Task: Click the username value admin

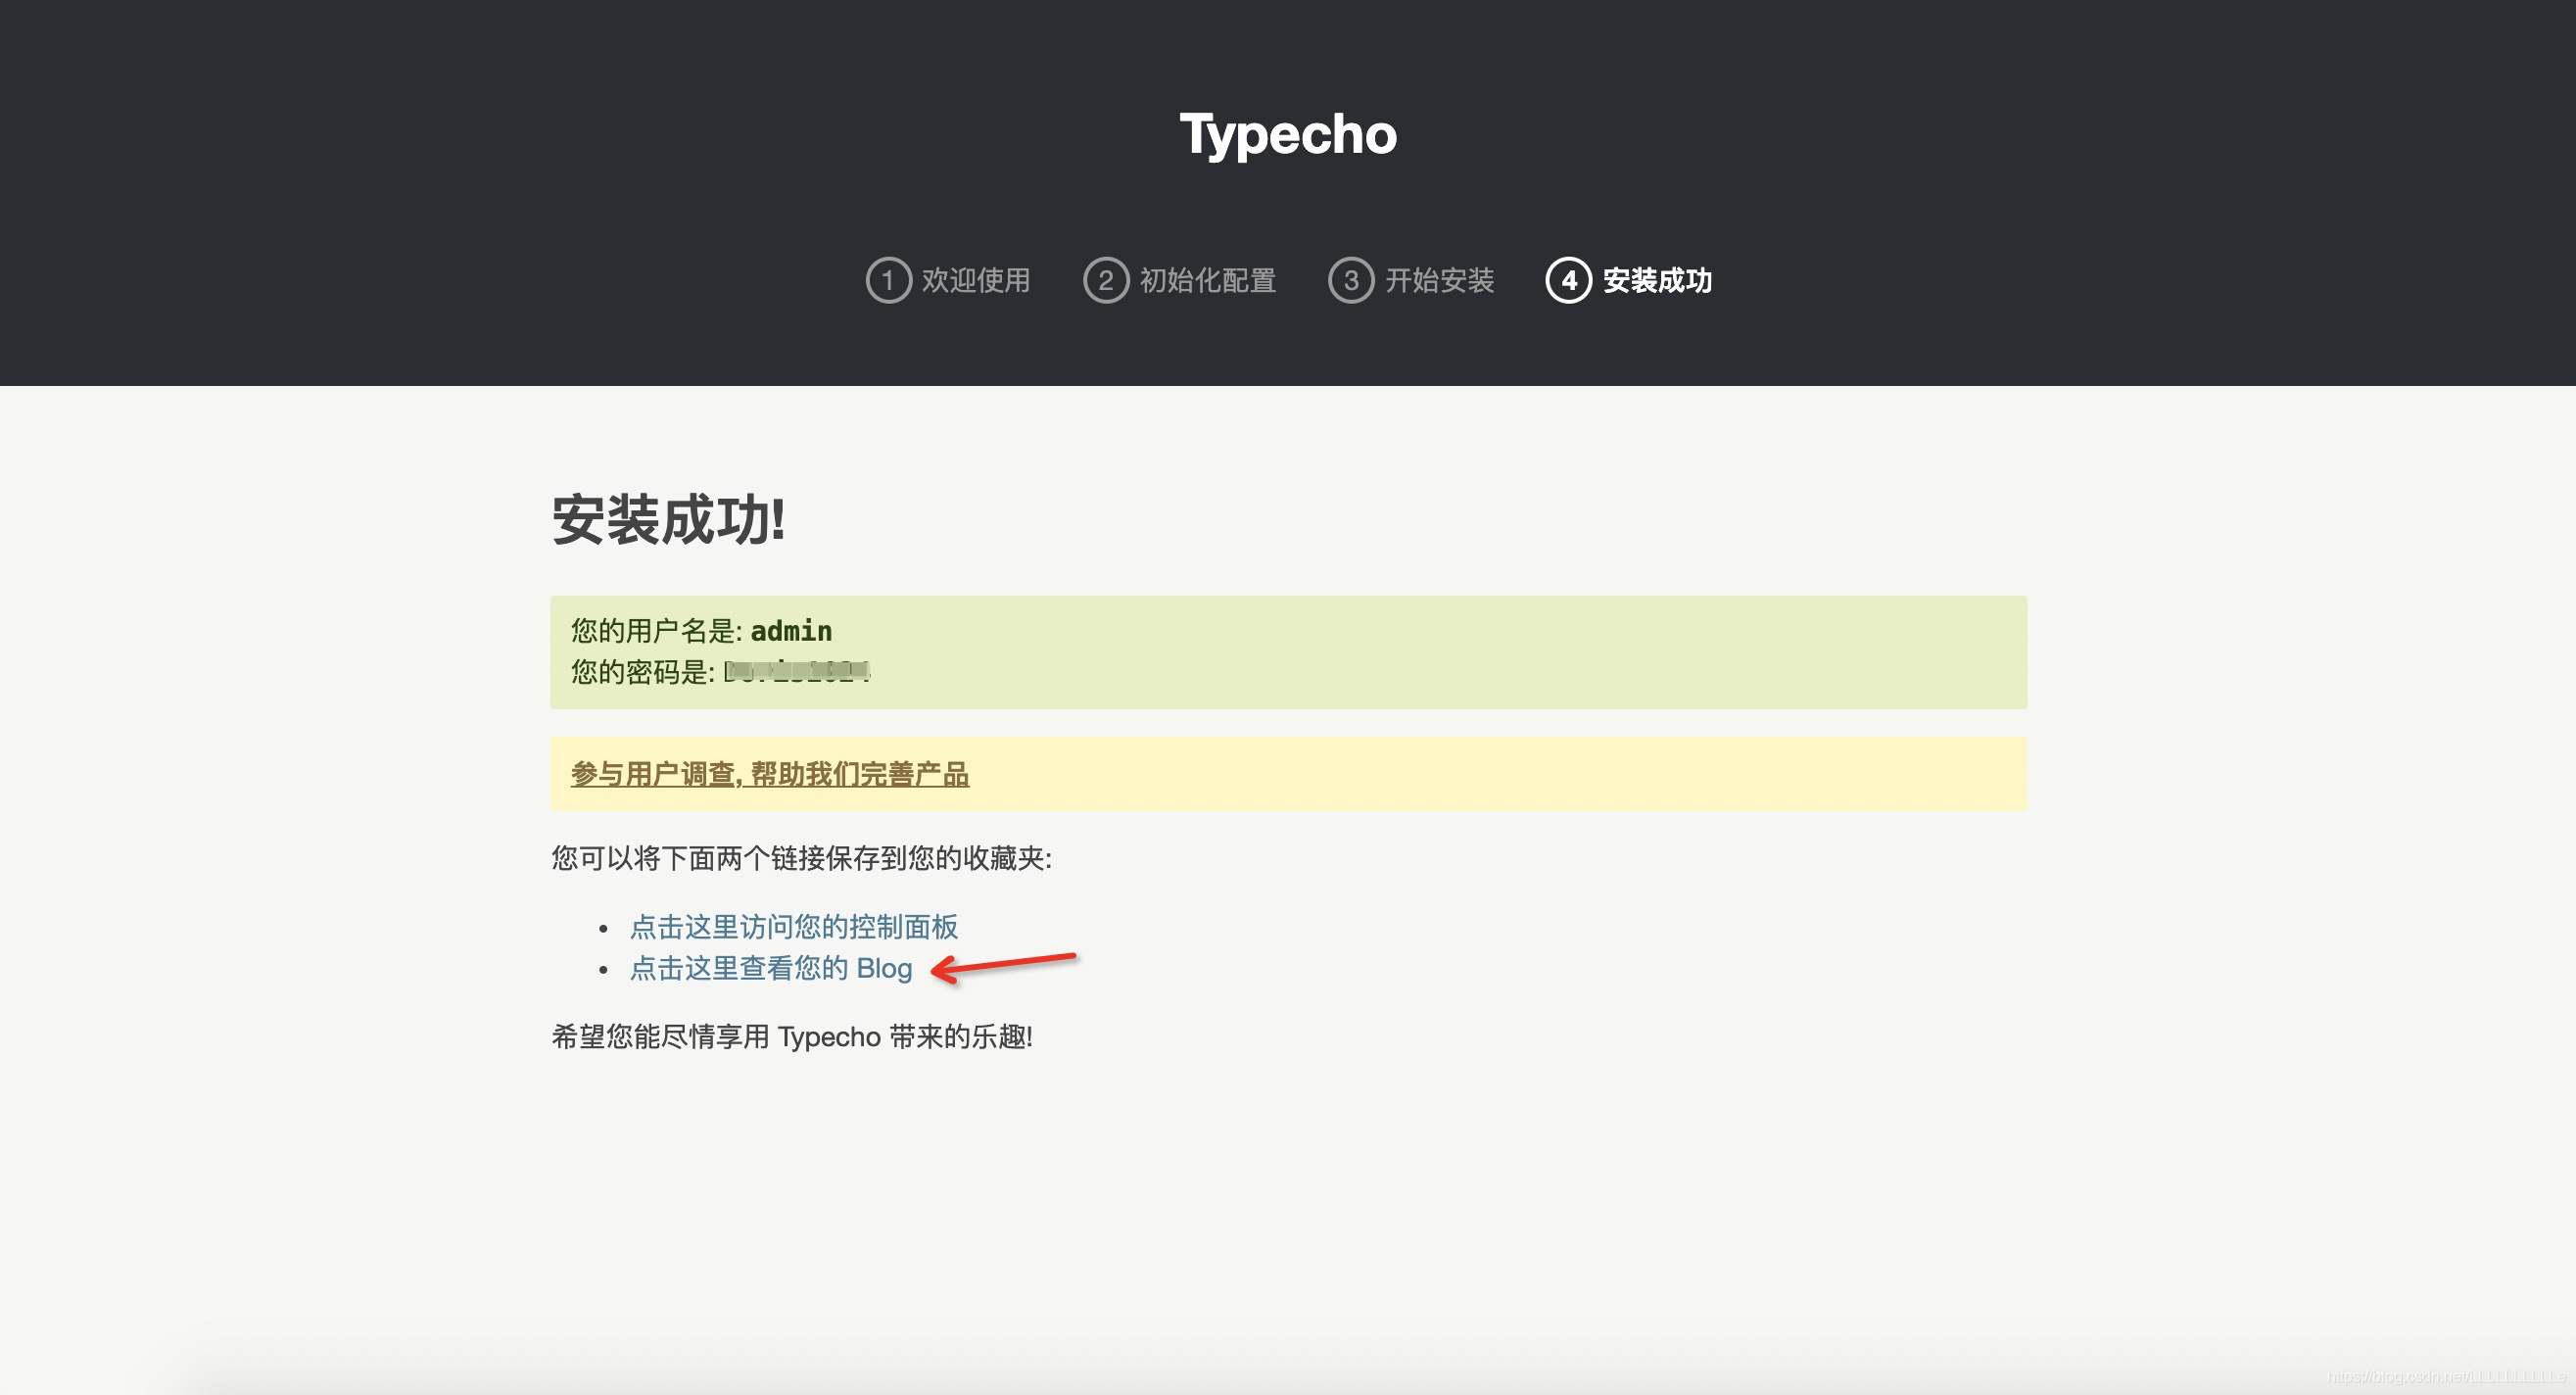Action: 791,631
